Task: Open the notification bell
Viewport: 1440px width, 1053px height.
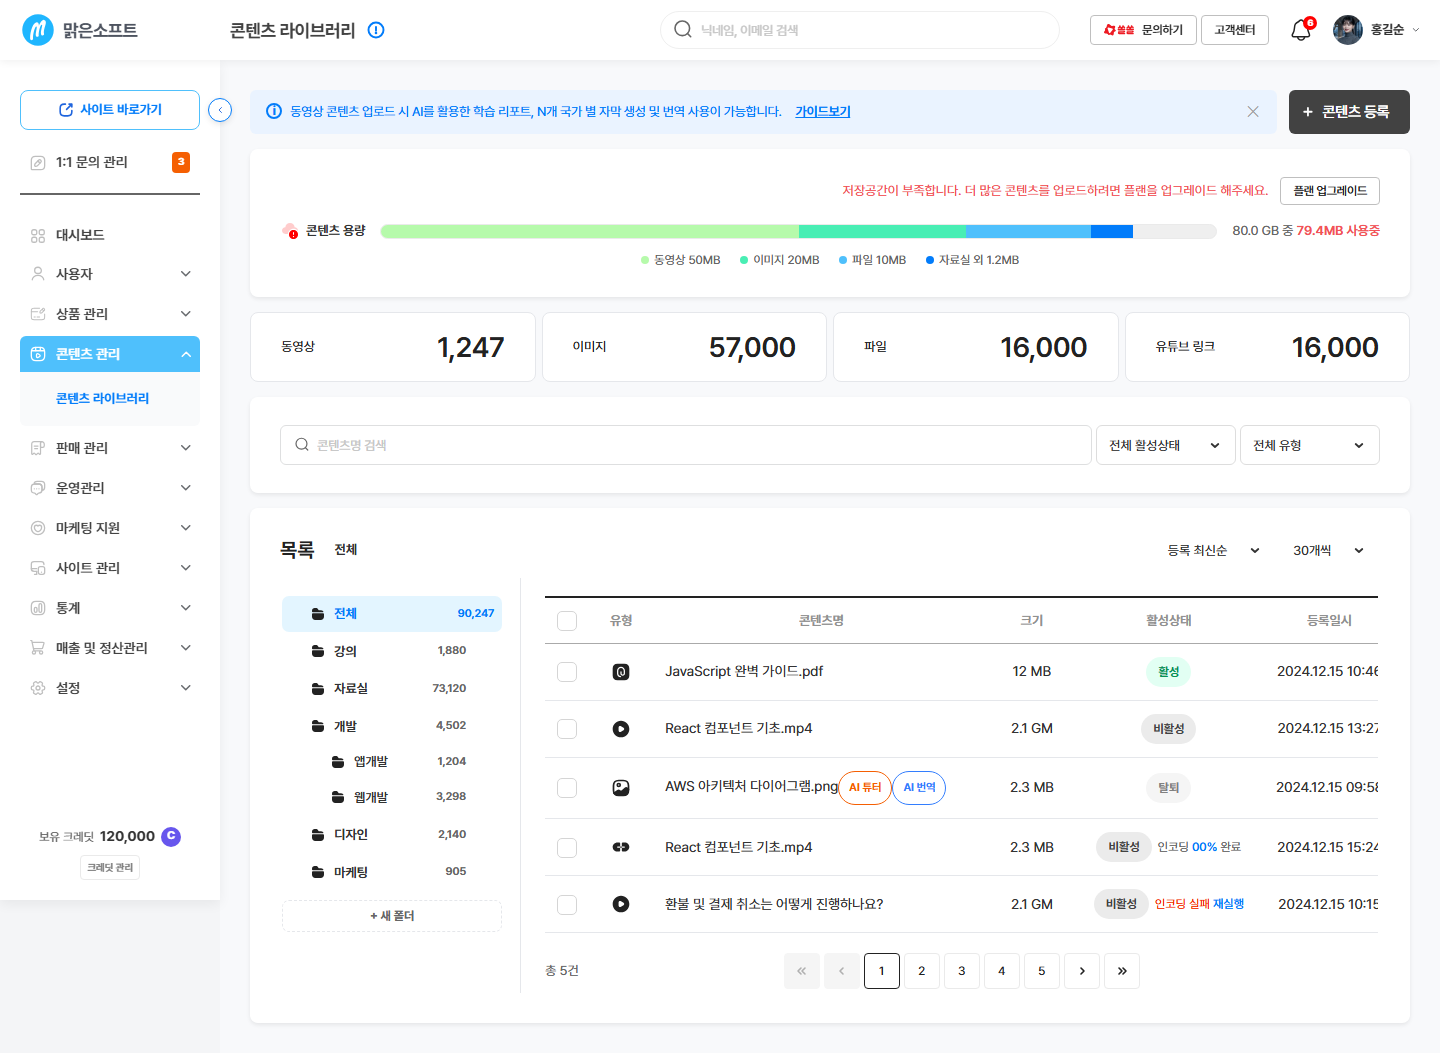Action: (1300, 30)
